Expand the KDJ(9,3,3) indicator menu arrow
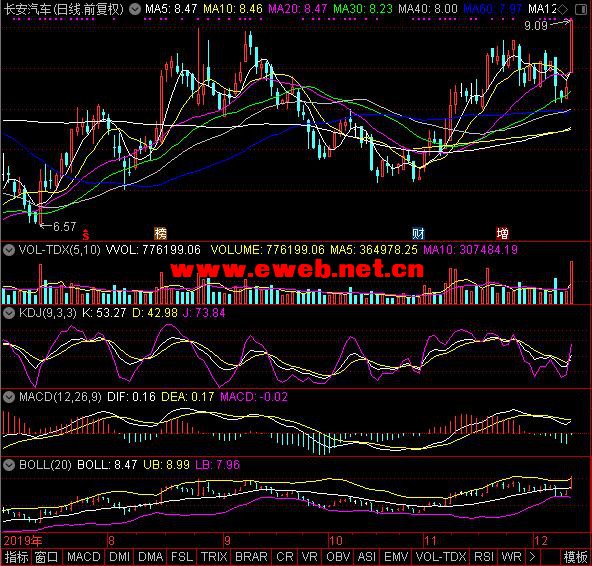The height and width of the screenshot is (566, 592). point(9,313)
